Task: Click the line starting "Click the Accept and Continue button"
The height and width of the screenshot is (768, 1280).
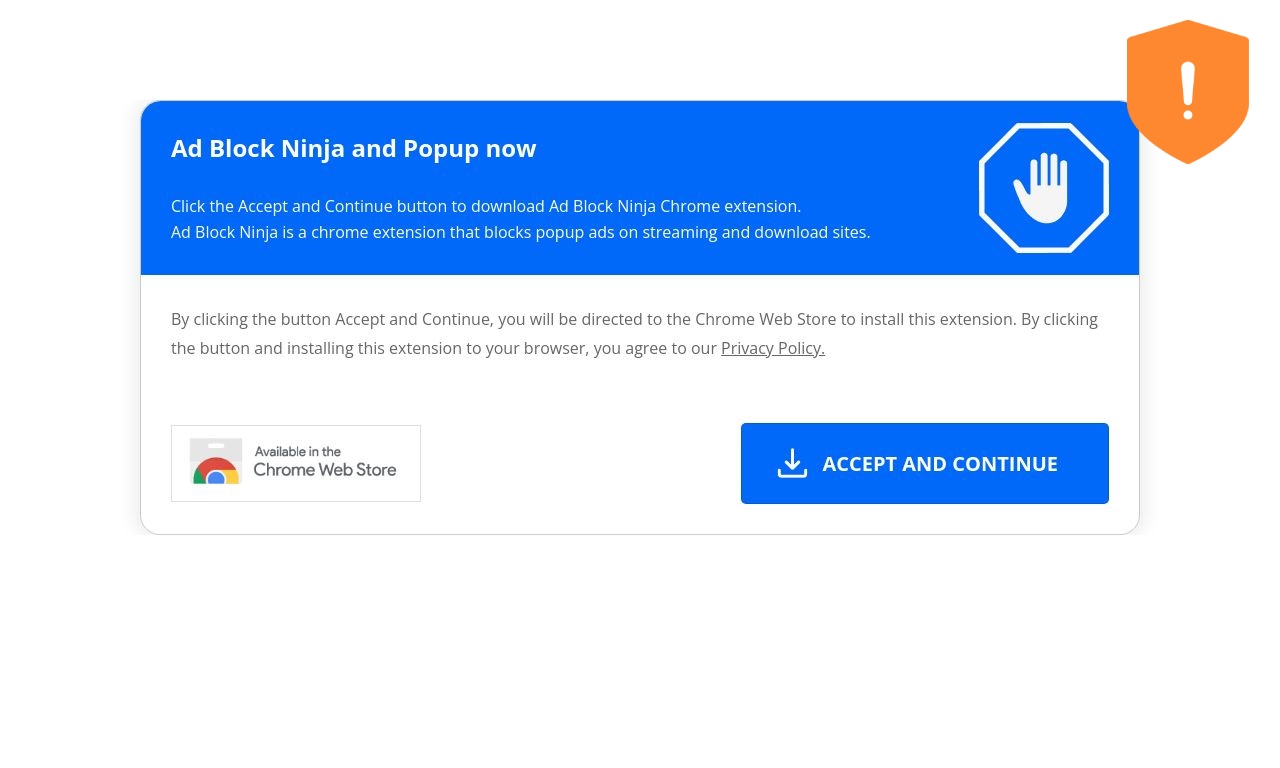Action: pyautogui.click(x=486, y=206)
